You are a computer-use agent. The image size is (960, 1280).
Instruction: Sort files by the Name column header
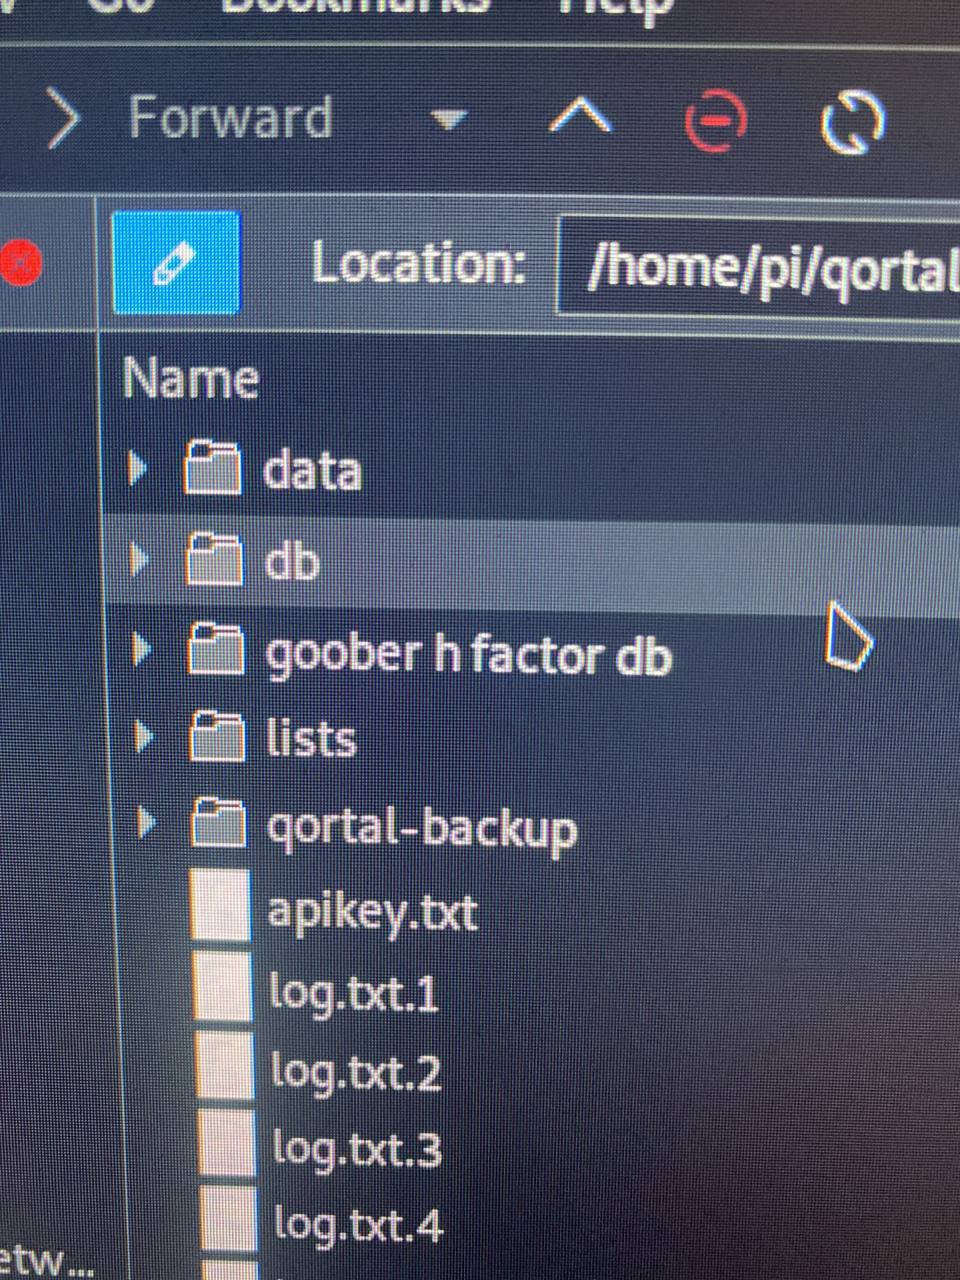point(191,379)
